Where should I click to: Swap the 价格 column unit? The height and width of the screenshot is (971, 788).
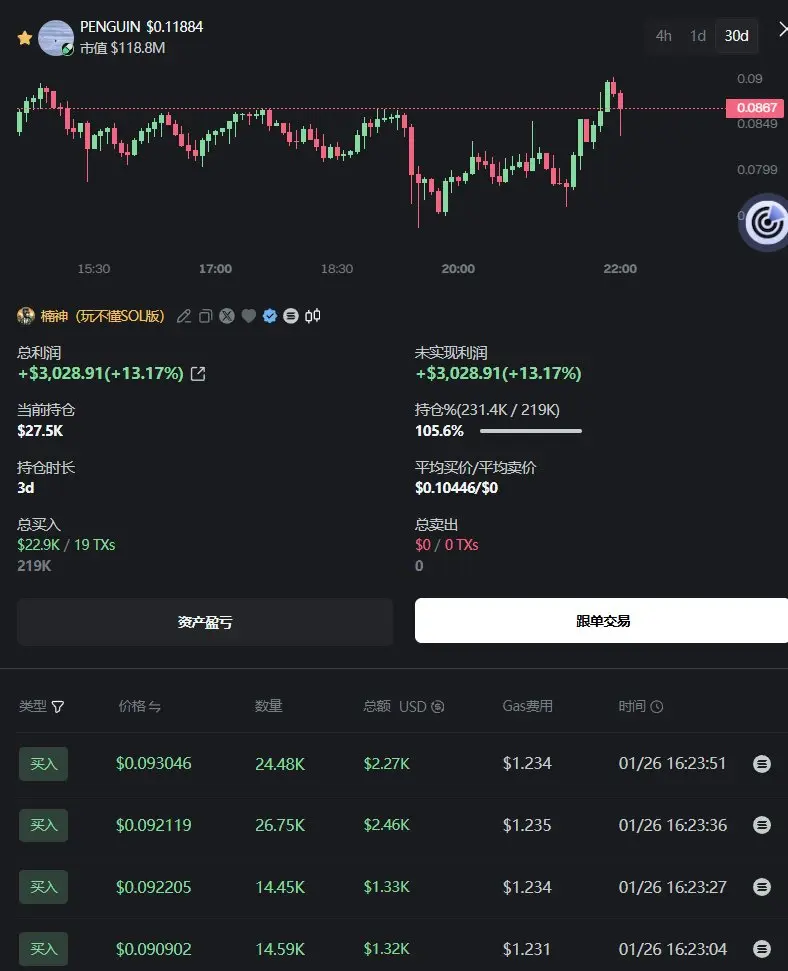click(x=155, y=707)
